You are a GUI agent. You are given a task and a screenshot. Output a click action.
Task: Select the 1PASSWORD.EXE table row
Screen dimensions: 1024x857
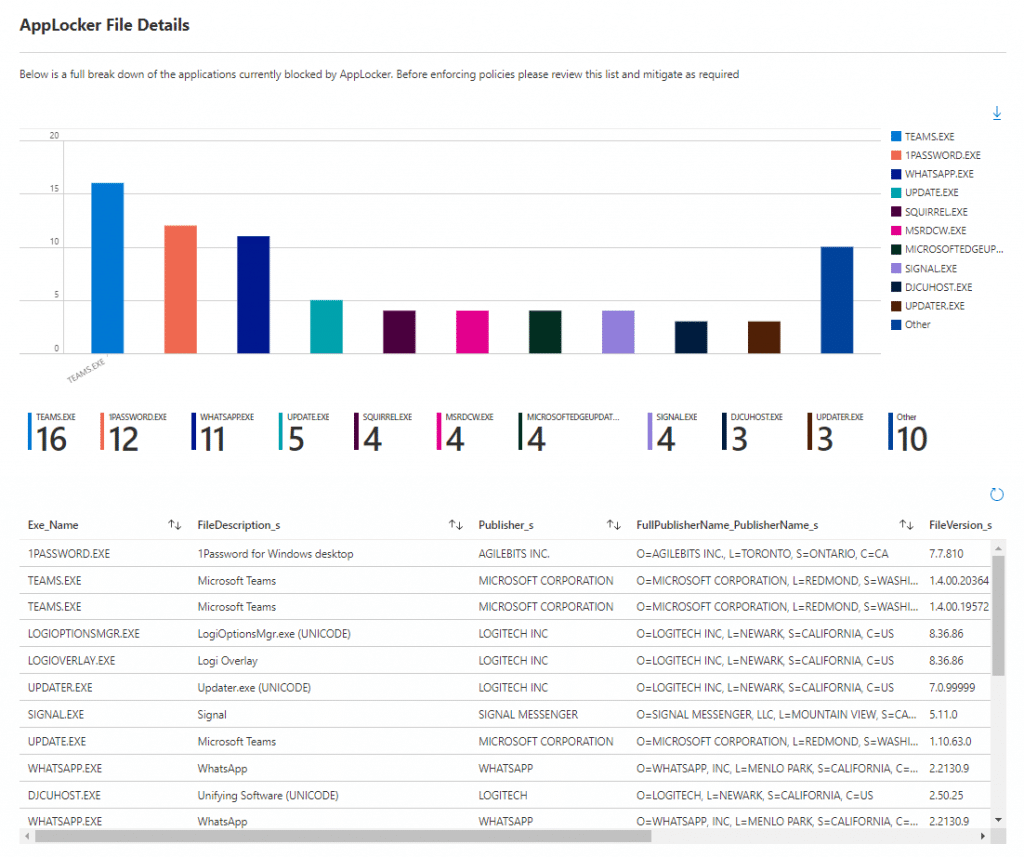pyautogui.click(x=505, y=553)
